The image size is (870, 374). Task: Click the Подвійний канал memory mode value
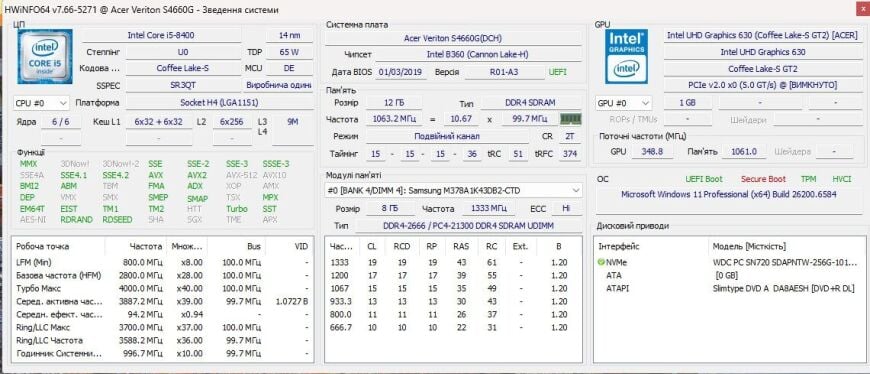click(447, 136)
